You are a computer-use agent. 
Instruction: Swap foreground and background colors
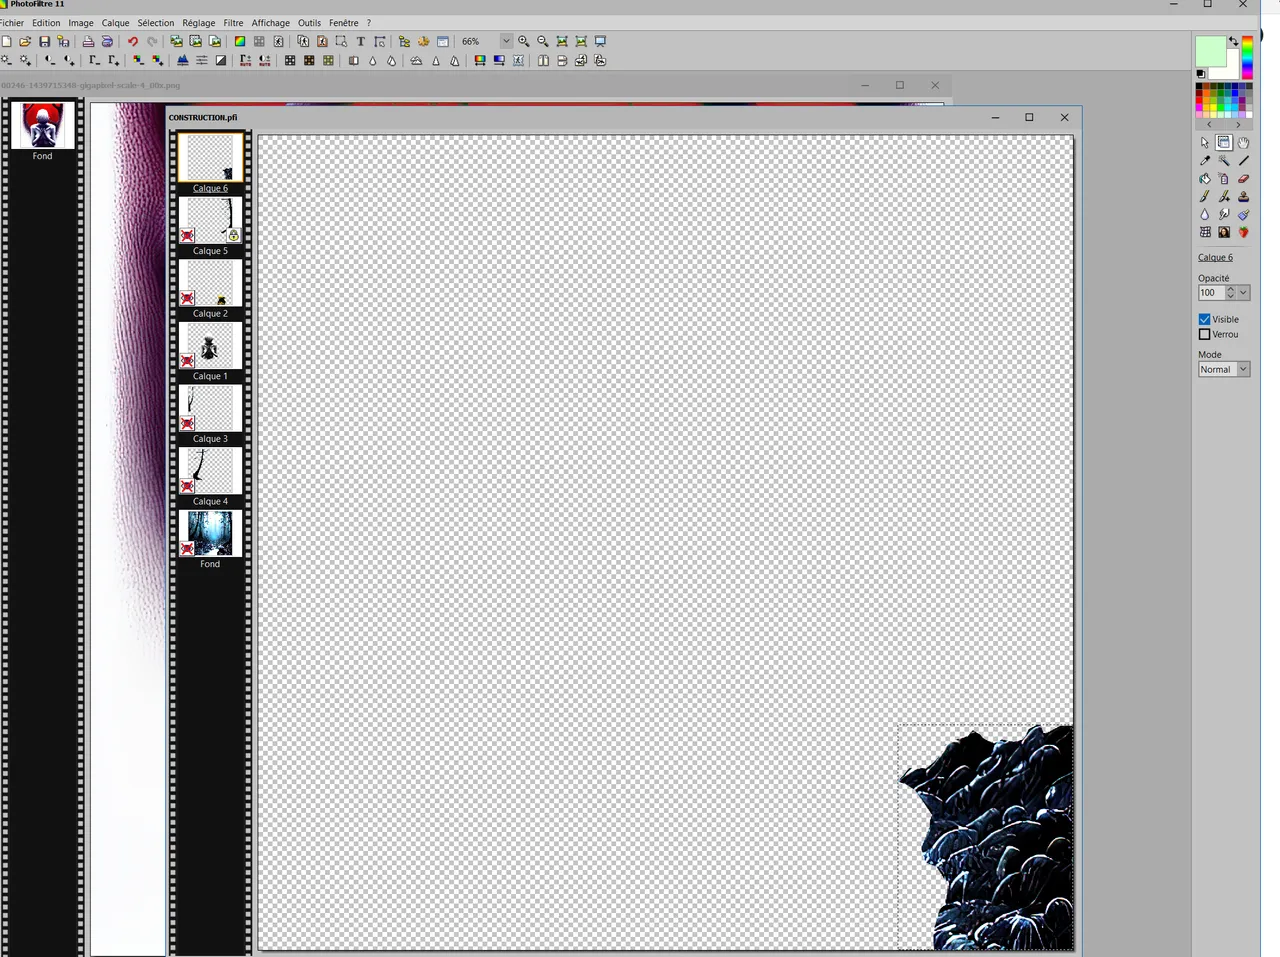click(x=1234, y=42)
